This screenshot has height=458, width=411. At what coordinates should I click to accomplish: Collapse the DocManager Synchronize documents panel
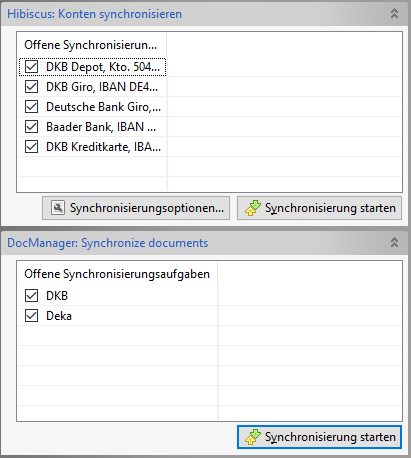(x=394, y=242)
